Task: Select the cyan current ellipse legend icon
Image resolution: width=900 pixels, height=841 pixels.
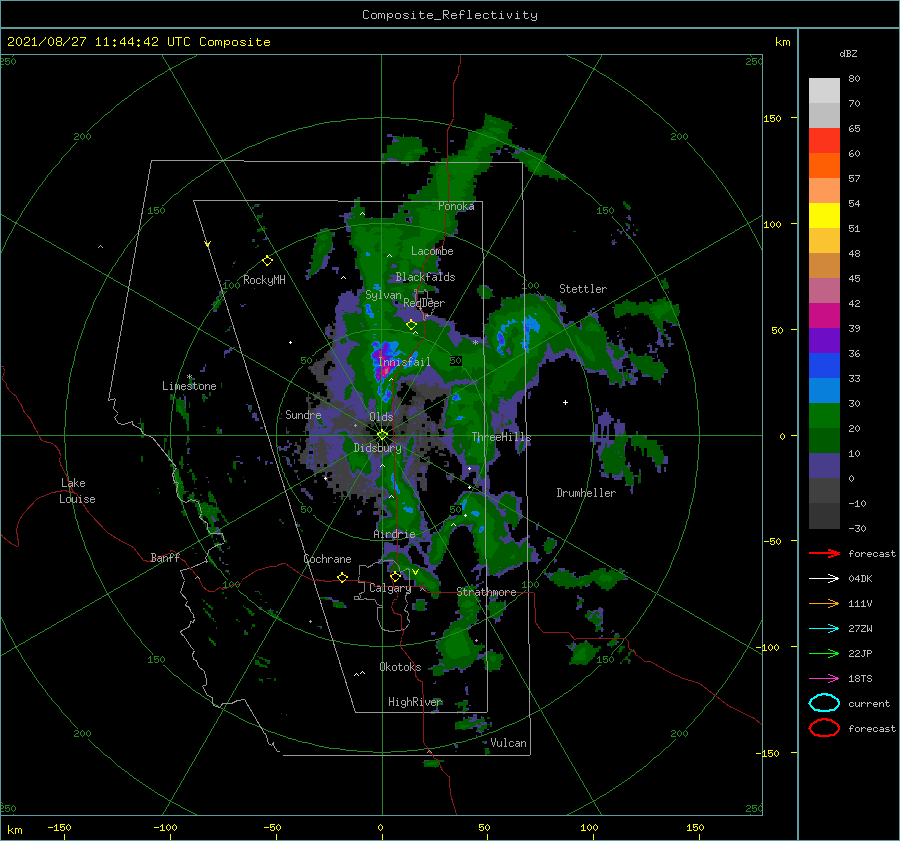Action: click(824, 703)
